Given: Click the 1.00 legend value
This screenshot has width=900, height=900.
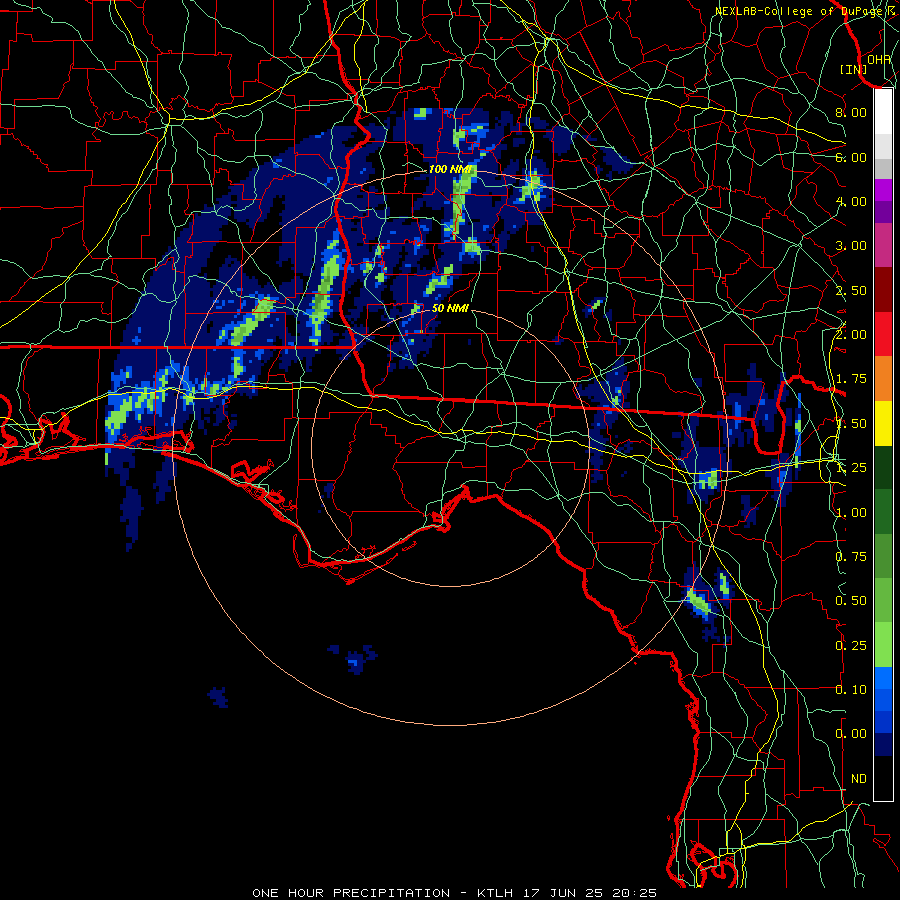Looking at the screenshot, I should coord(851,513).
